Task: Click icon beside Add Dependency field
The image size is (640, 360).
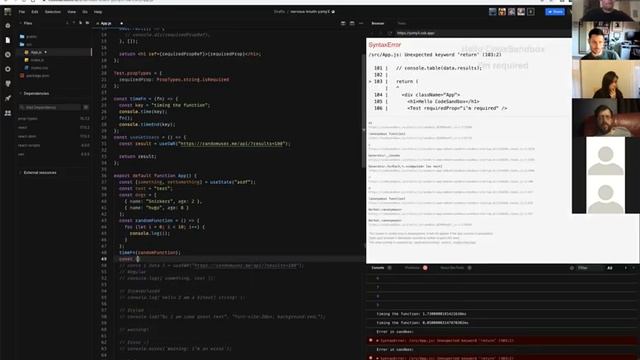Action: pyautogui.click(x=86, y=107)
